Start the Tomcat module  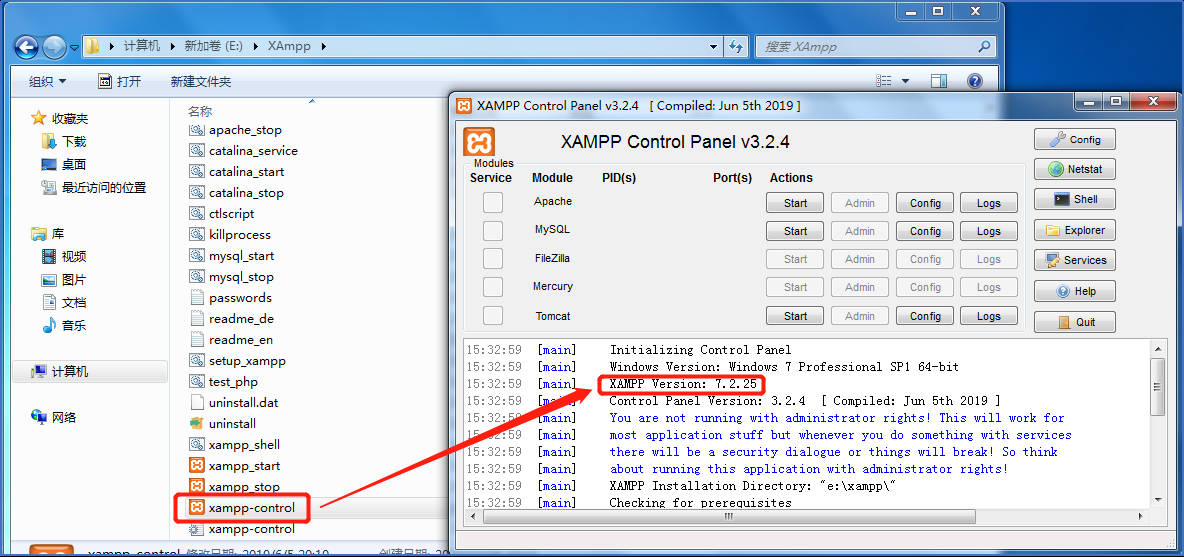[795, 316]
